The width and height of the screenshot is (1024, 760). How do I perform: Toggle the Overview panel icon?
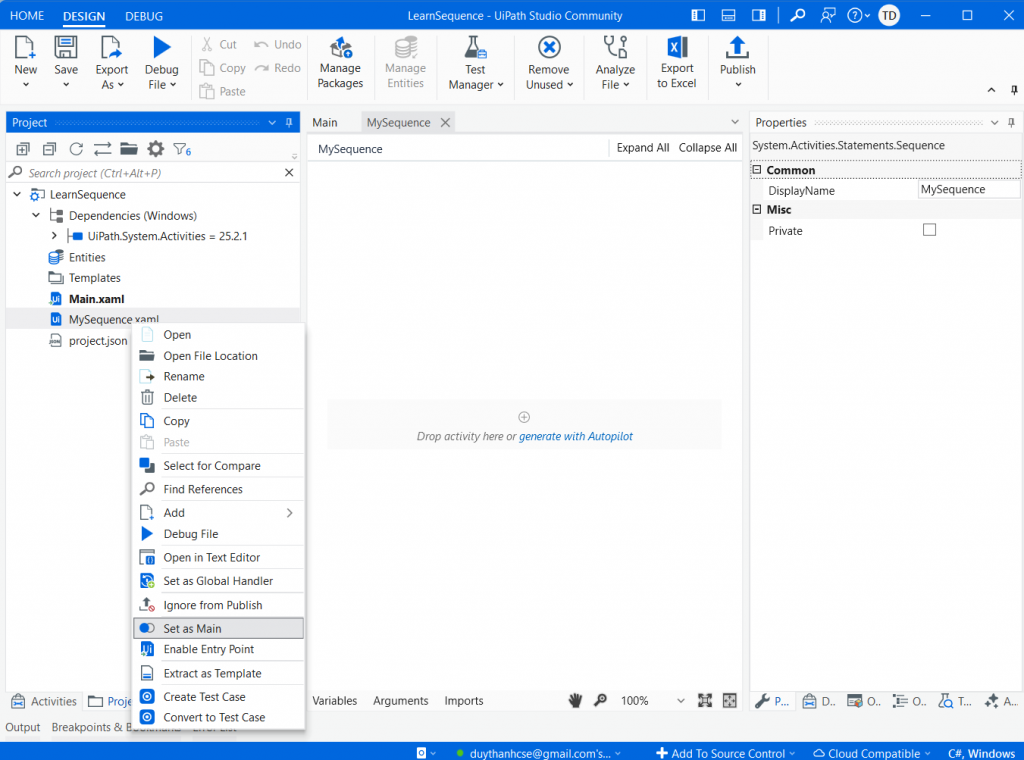pyautogui.click(x=729, y=701)
